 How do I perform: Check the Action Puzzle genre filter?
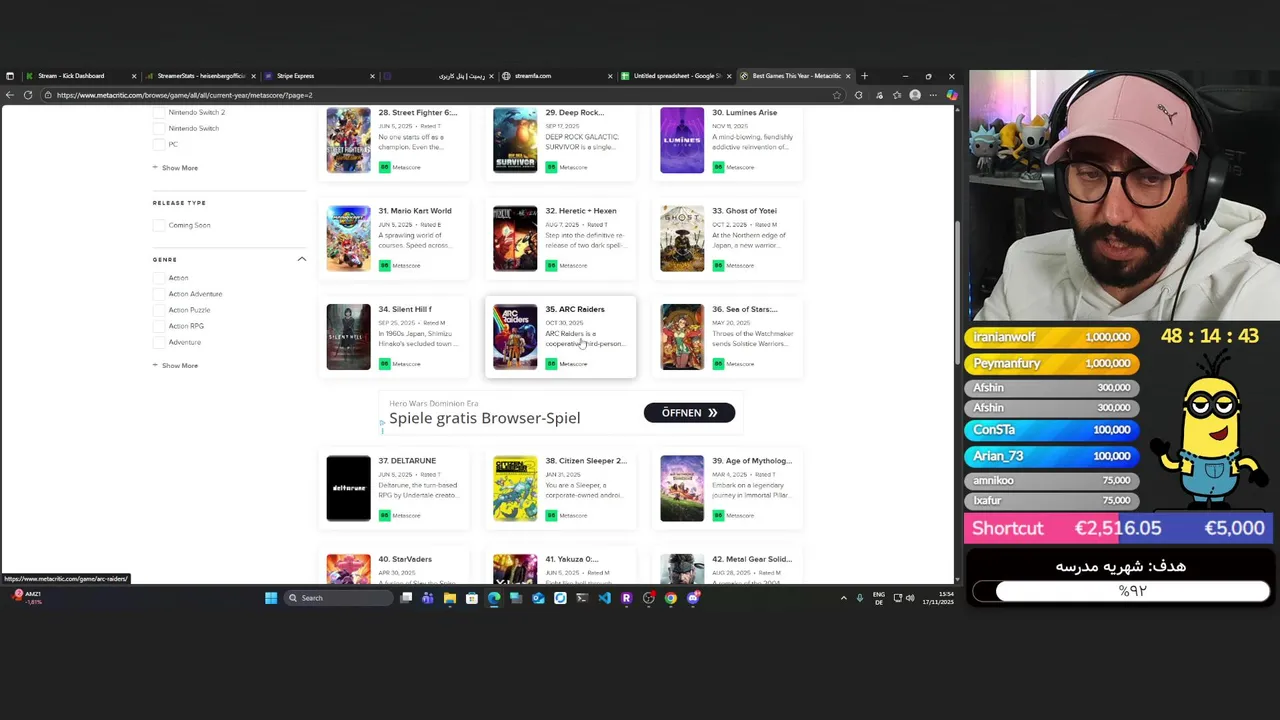[x=159, y=310]
